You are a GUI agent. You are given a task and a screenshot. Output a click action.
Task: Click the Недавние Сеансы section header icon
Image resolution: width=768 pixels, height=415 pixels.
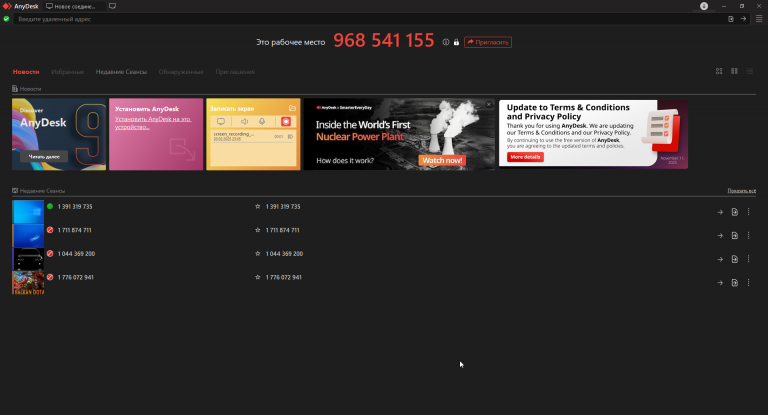tap(15, 191)
